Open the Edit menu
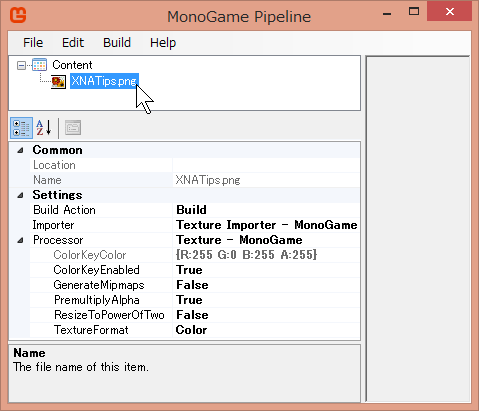 click(73, 43)
